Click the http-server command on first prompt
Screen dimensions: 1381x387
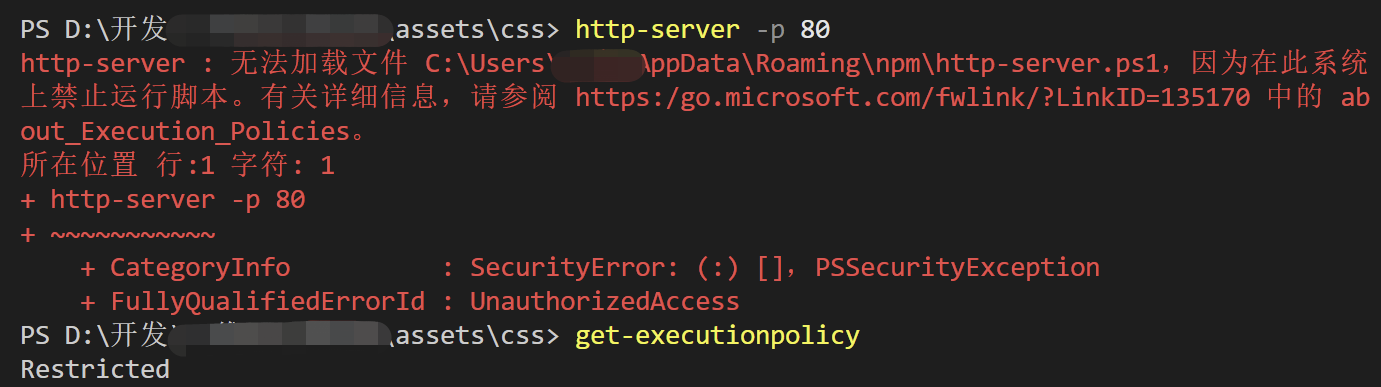pos(658,30)
